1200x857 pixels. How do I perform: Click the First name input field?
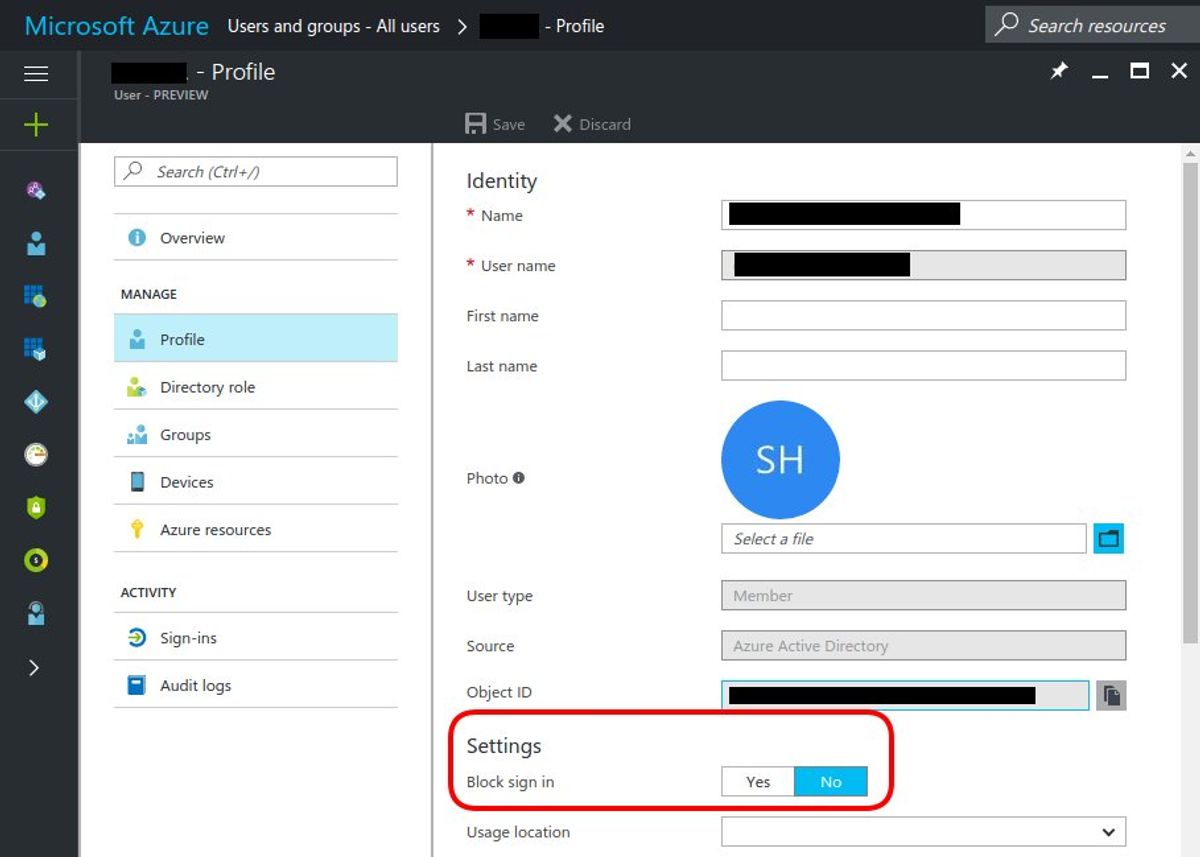point(923,316)
